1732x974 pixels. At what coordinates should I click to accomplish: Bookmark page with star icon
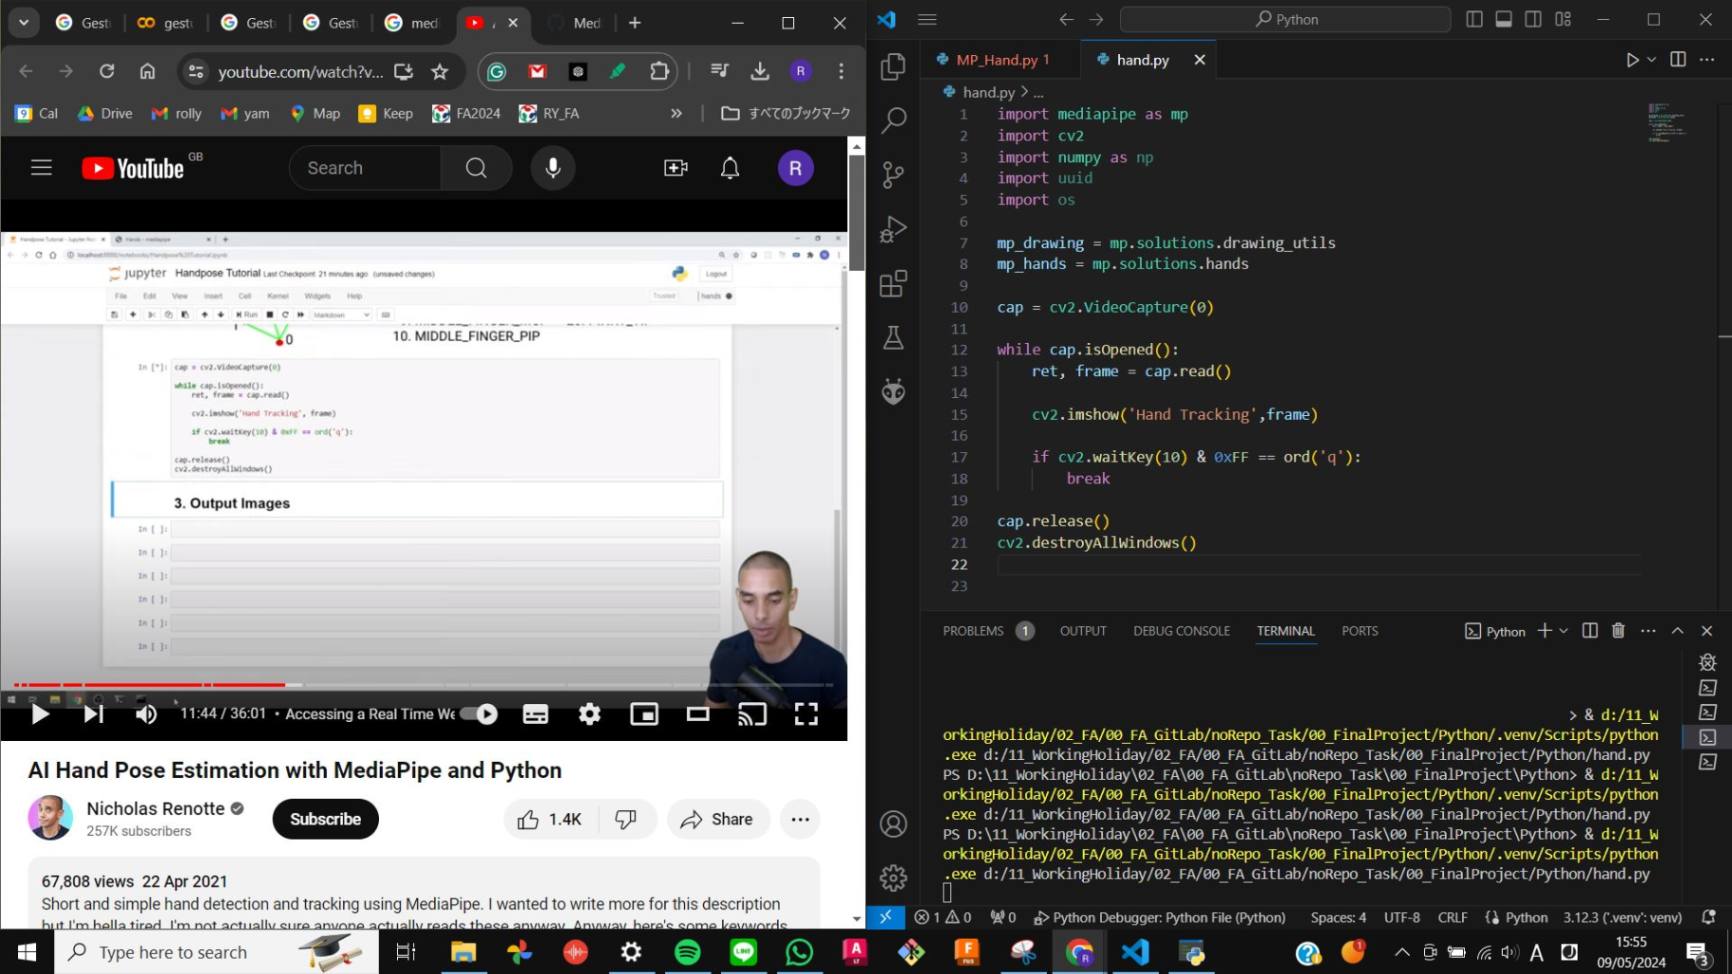(440, 71)
